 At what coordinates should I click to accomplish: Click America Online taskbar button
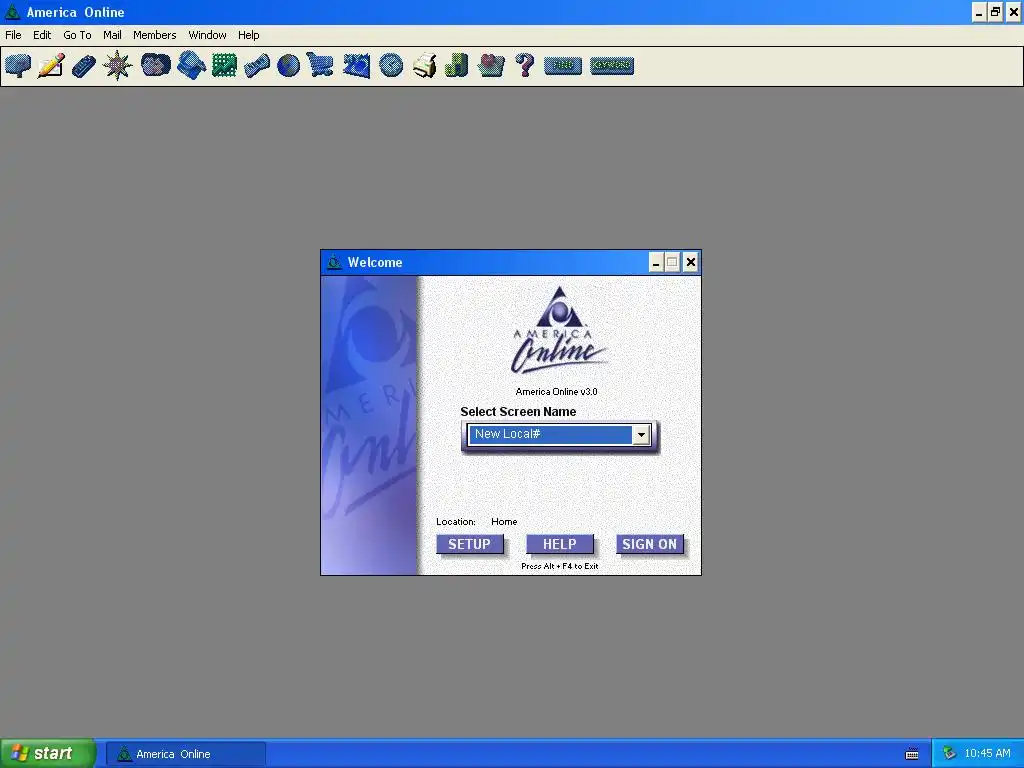coord(185,754)
